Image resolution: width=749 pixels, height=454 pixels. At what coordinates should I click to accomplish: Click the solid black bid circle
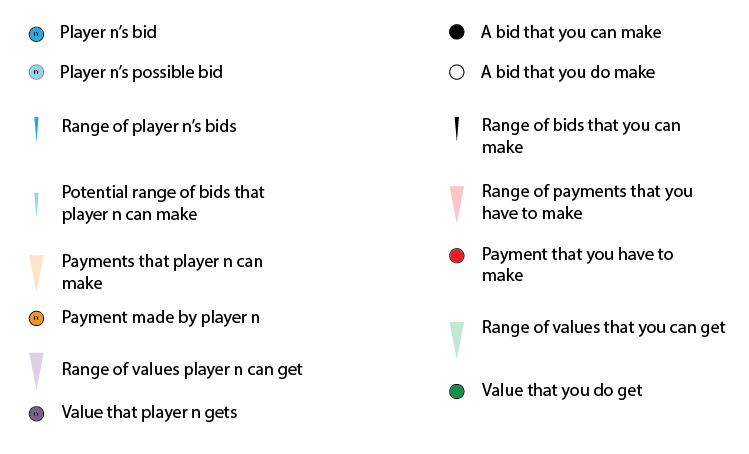[x=457, y=32]
